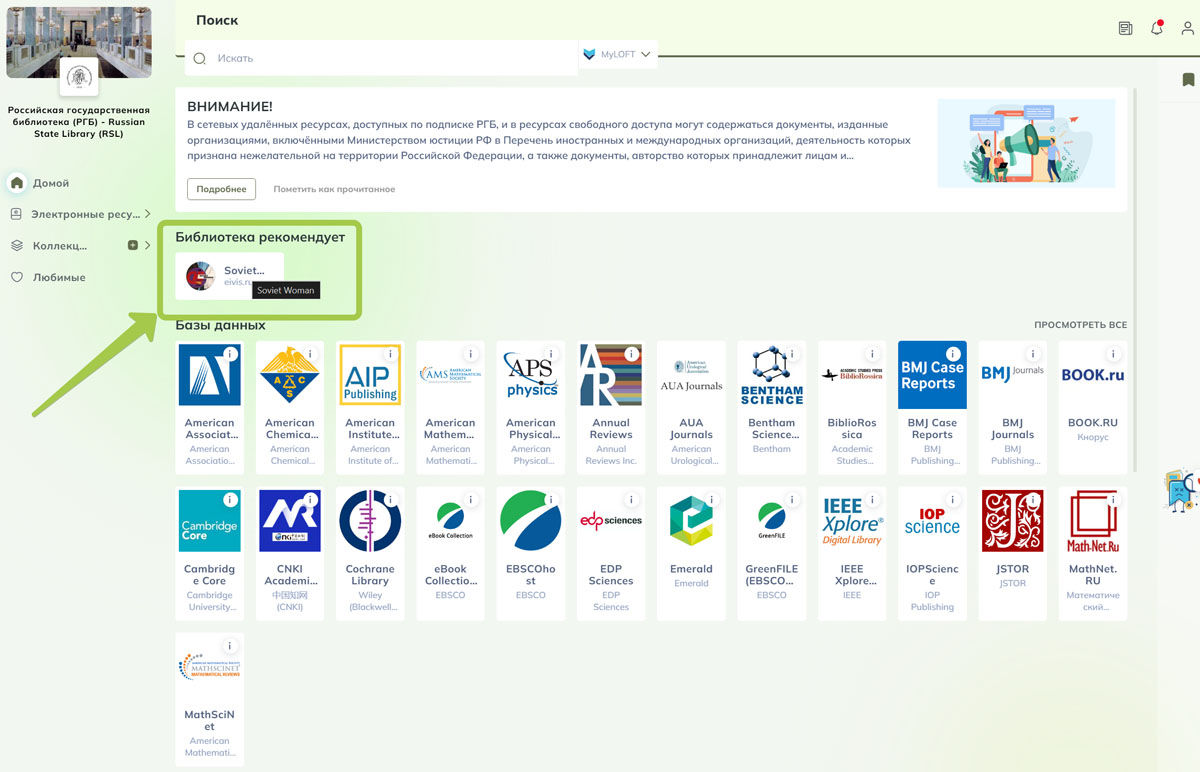1200x772 pixels.
Task: Type in the Искать search field
Action: tap(390, 58)
